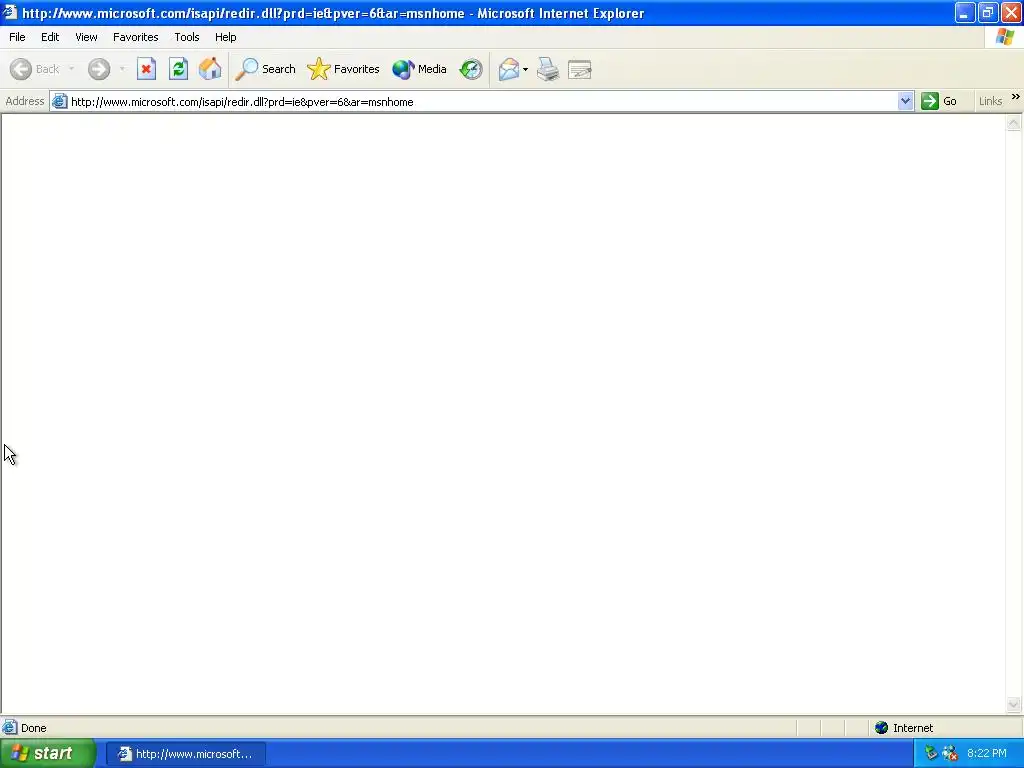Open the Favorites menu in menu bar
This screenshot has width=1024, height=768.
(x=136, y=37)
